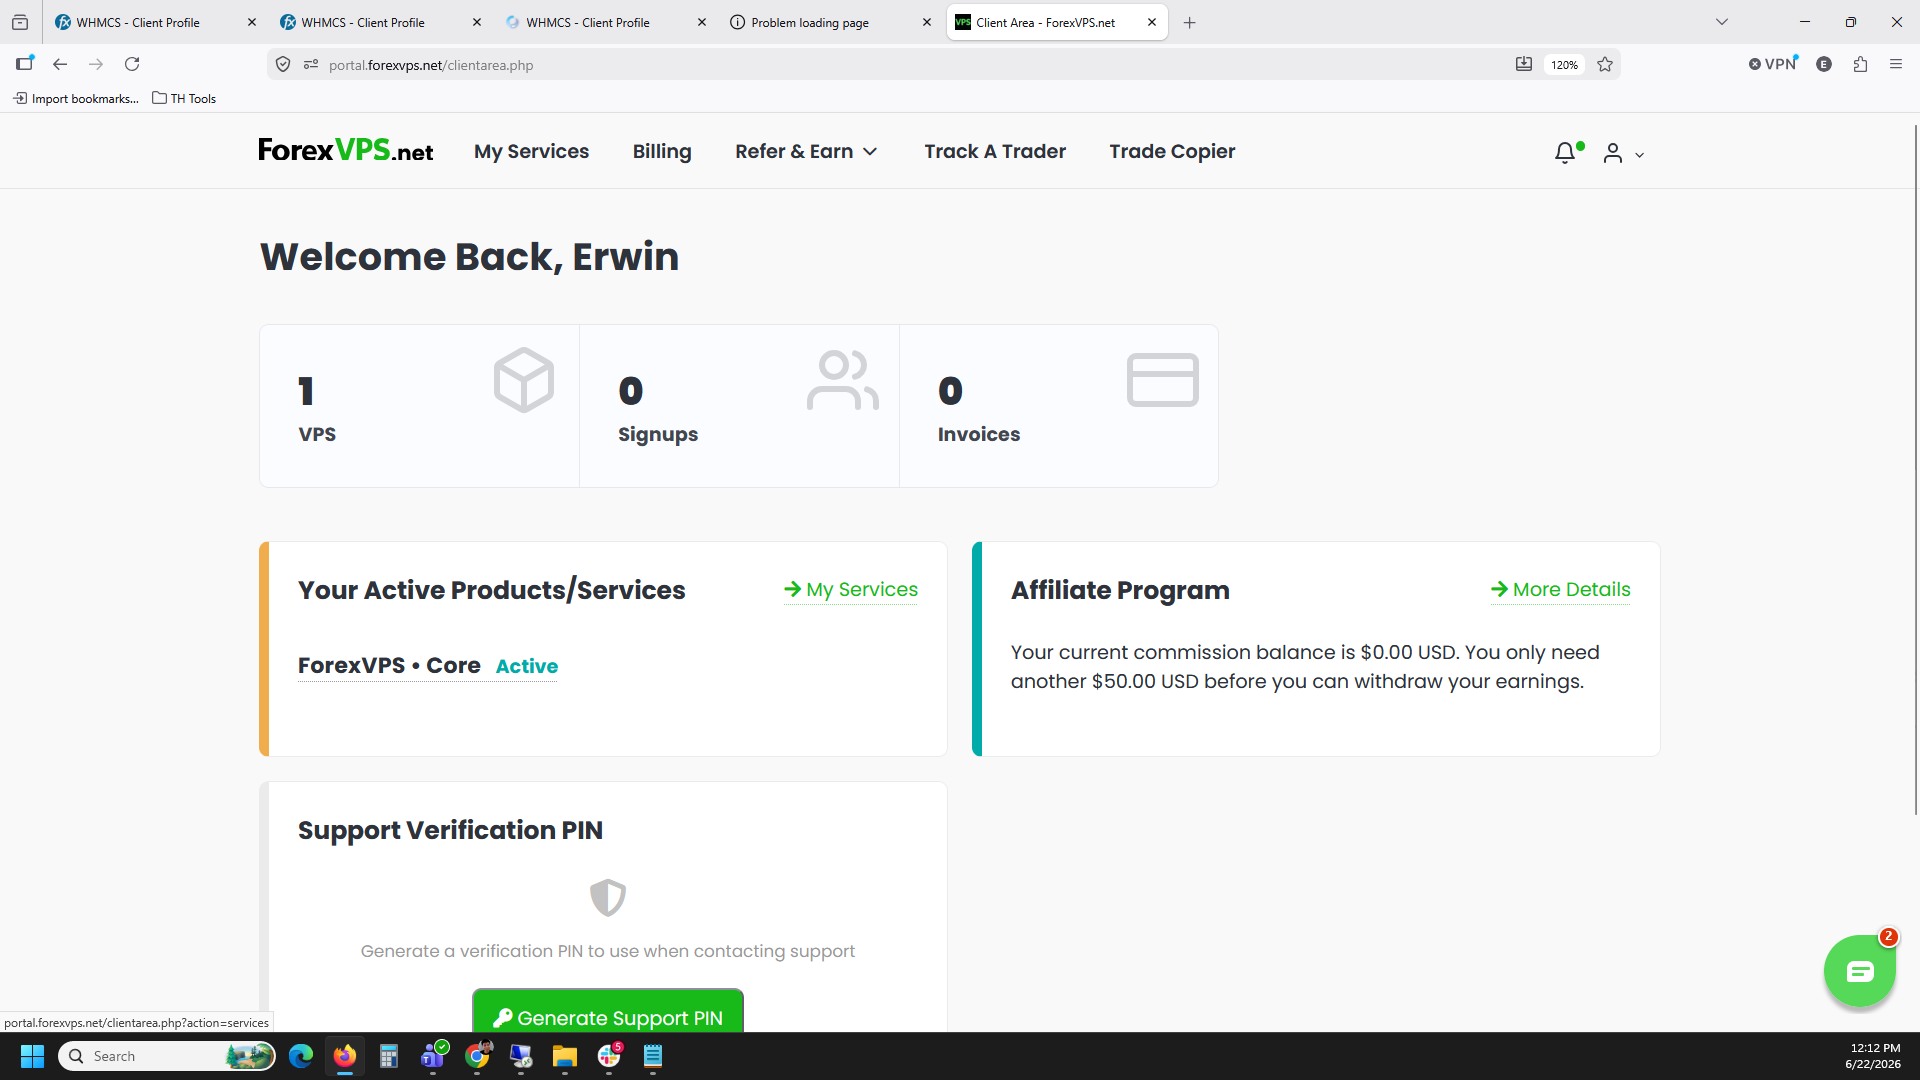Open the browser hamburger menu
Image resolution: width=1920 pixels, height=1080 pixels.
click(1896, 64)
